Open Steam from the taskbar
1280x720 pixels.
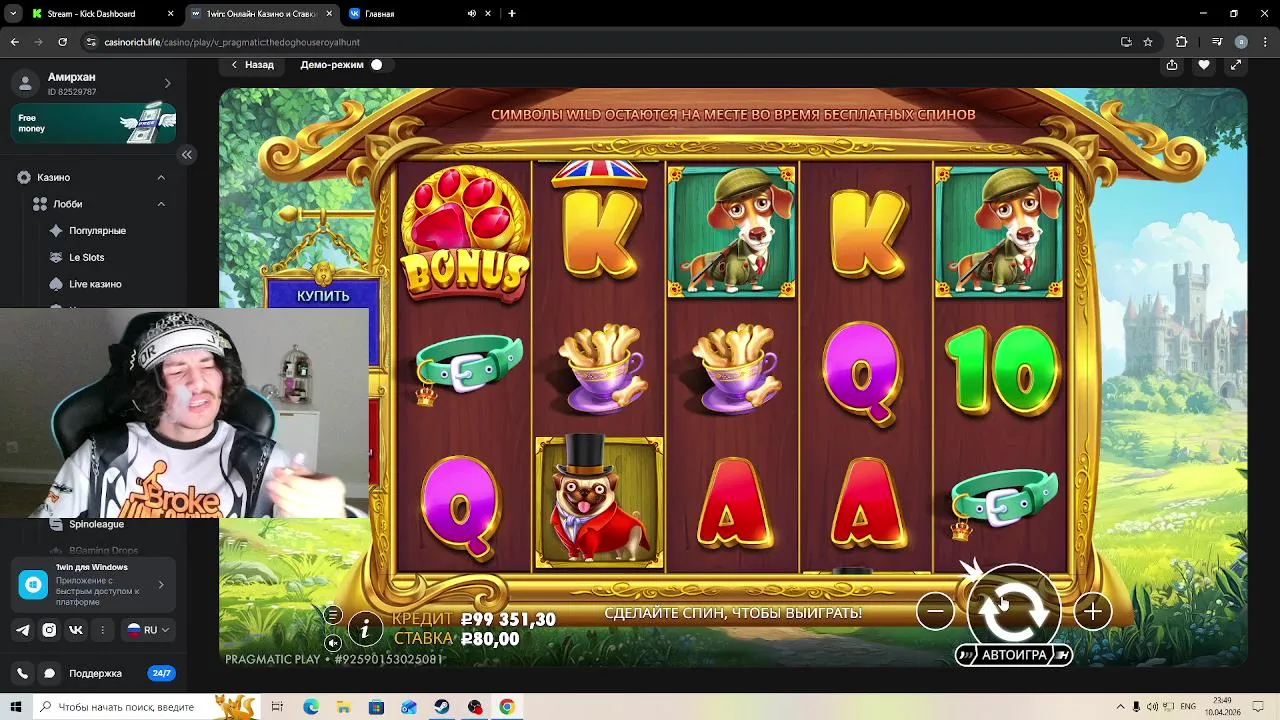point(441,707)
